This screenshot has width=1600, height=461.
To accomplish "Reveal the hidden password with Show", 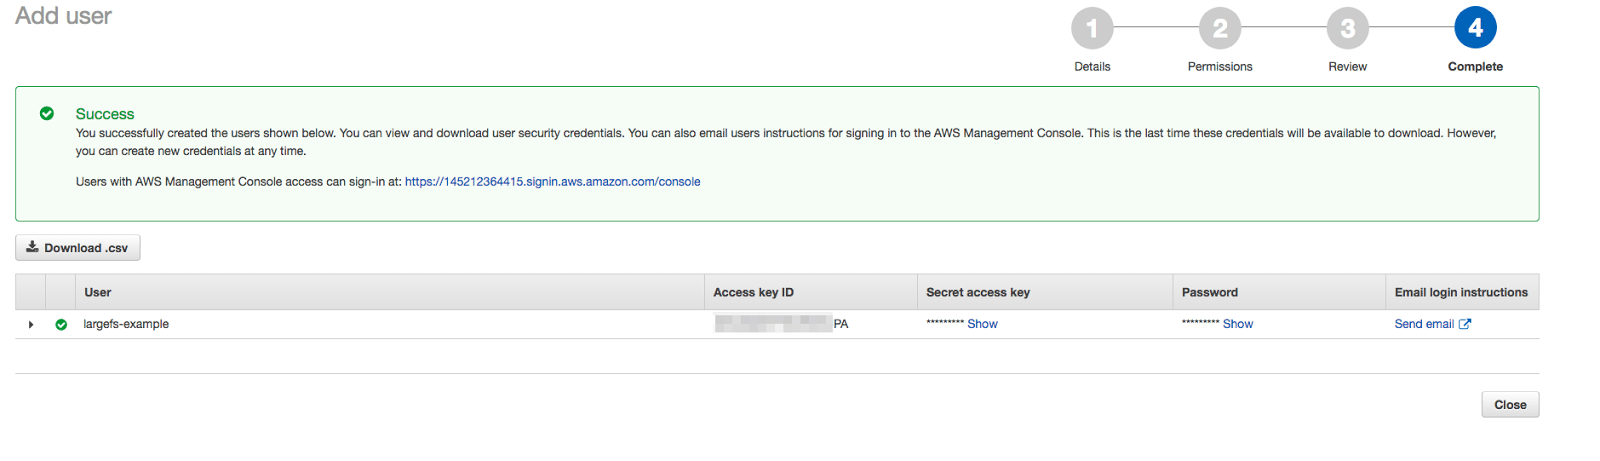I will pyautogui.click(x=1237, y=324).
